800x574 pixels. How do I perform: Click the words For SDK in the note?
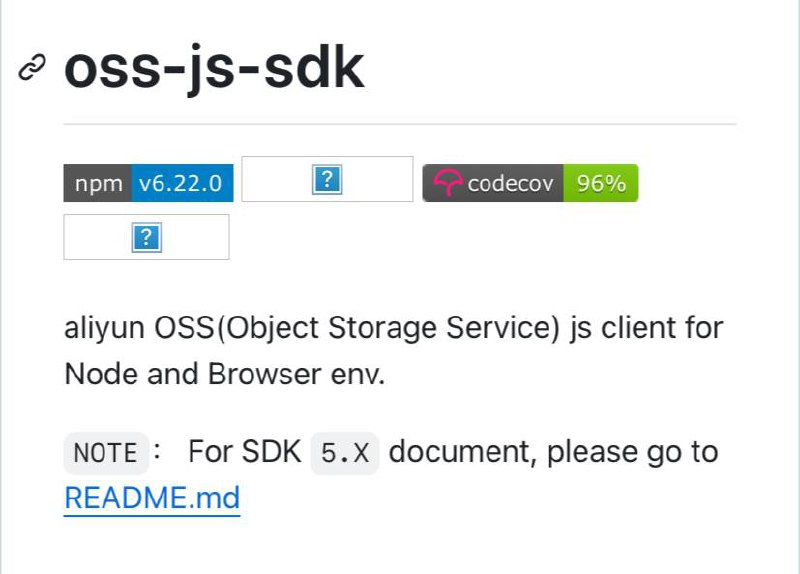[245, 452]
